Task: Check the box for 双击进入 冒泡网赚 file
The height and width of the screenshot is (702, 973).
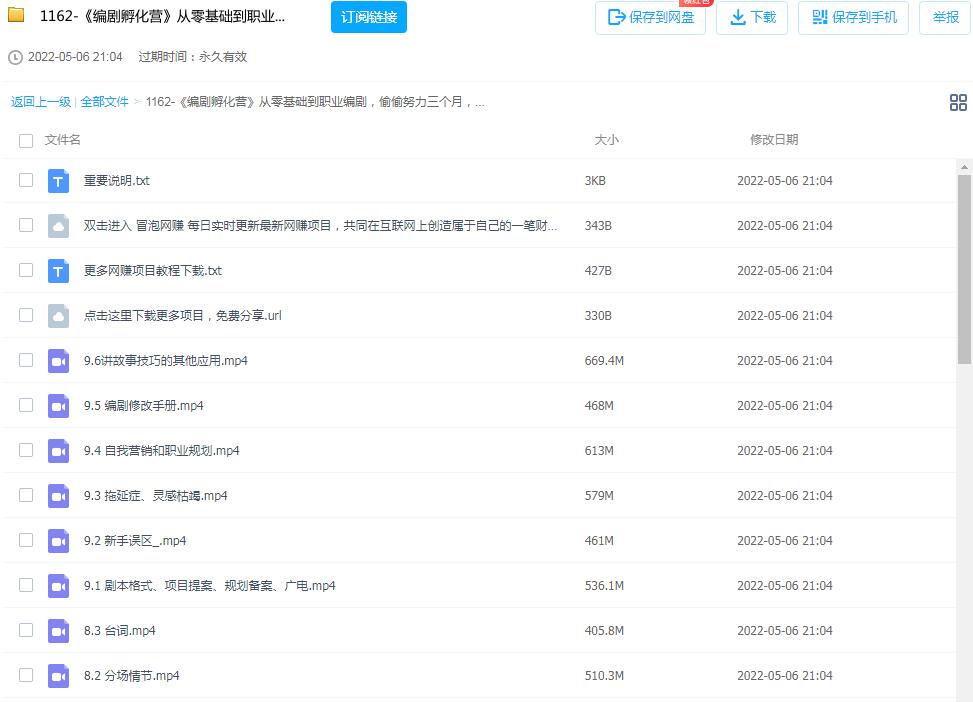Action: [26, 225]
